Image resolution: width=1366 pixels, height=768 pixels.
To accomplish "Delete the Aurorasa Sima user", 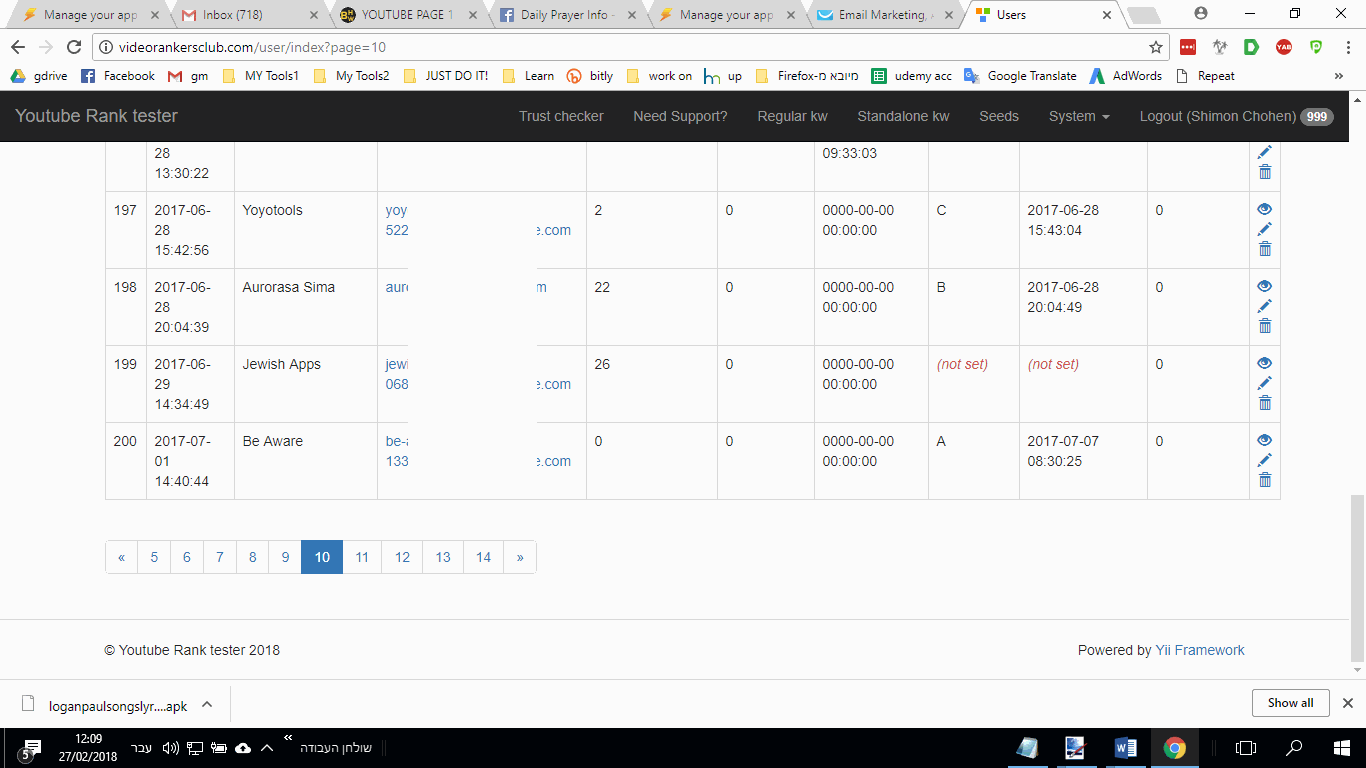I will click(x=1264, y=326).
